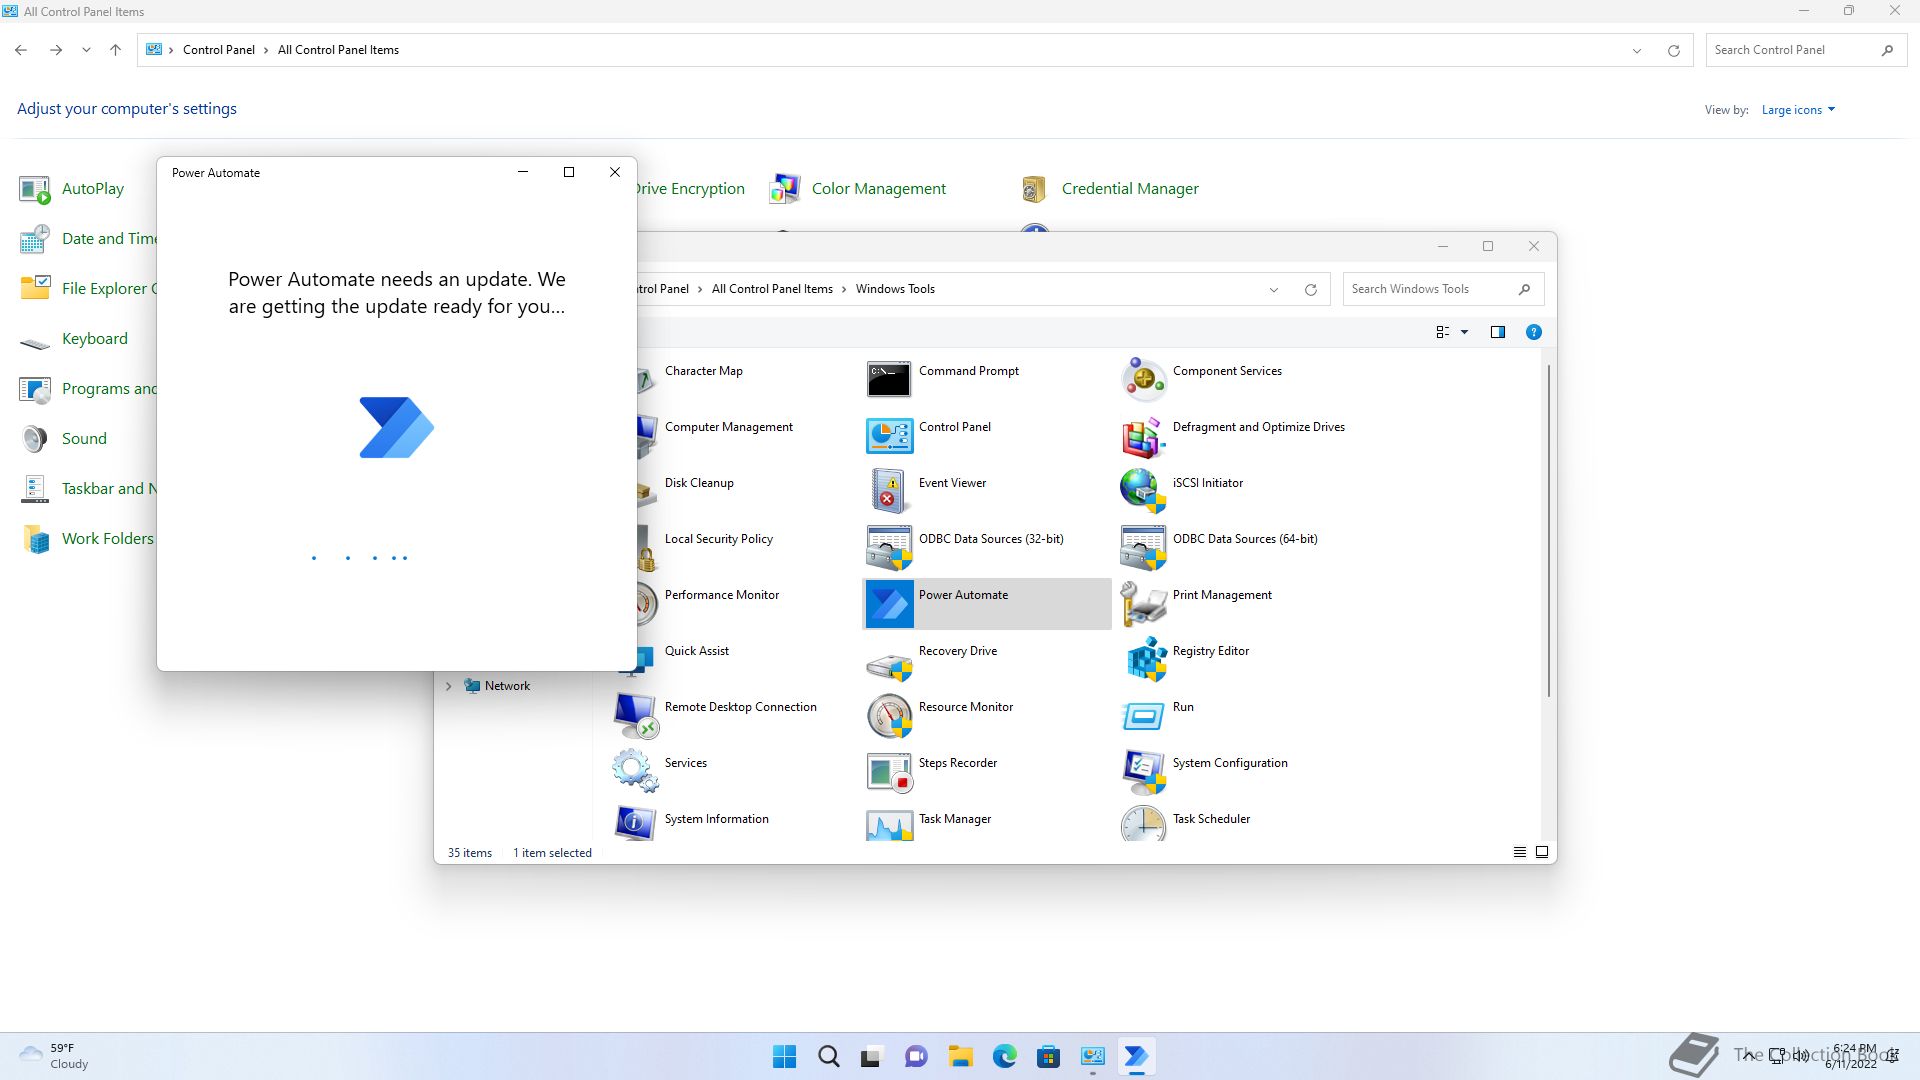Image resolution: width=1920 pixels, height=1080 pixels.
Task: Open the Remote Desktop Connection icon
Action: (x=635, y=715)
